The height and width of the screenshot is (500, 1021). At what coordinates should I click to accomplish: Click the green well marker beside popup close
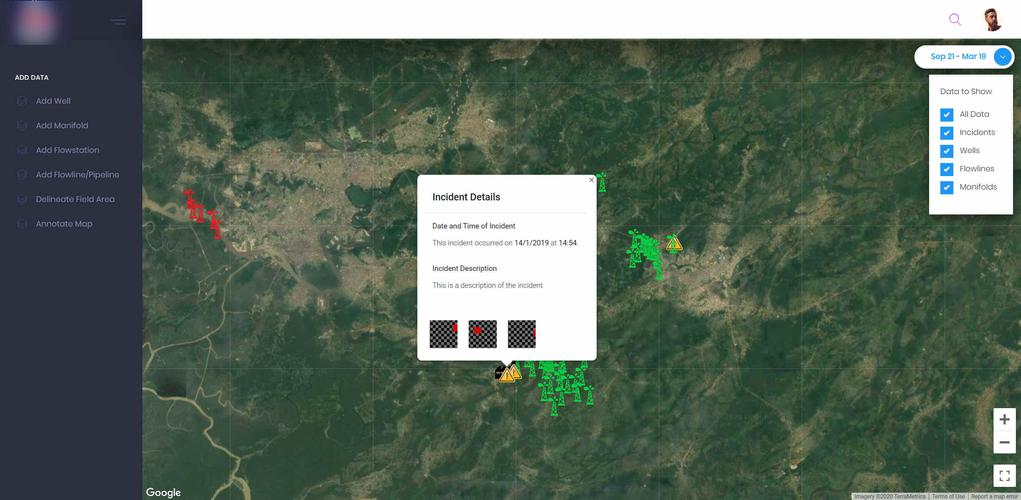pos(602,183)
